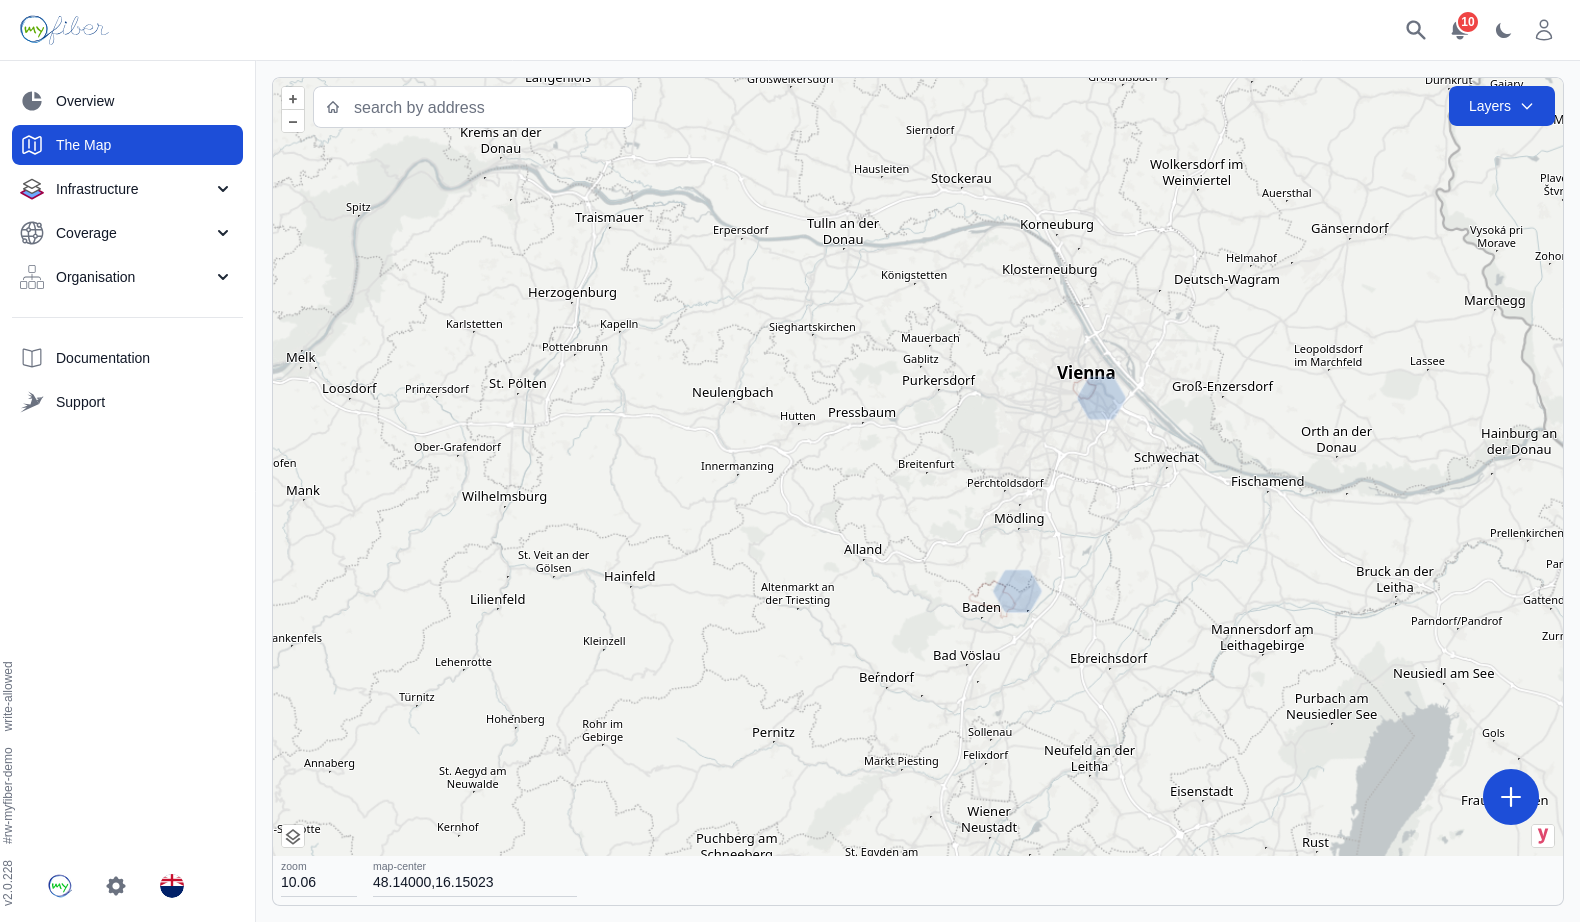Image resolution: width=1580 pixels, height=922 pixels.
Task: Zoom out on the map with minus
Action: pos(293,122)
